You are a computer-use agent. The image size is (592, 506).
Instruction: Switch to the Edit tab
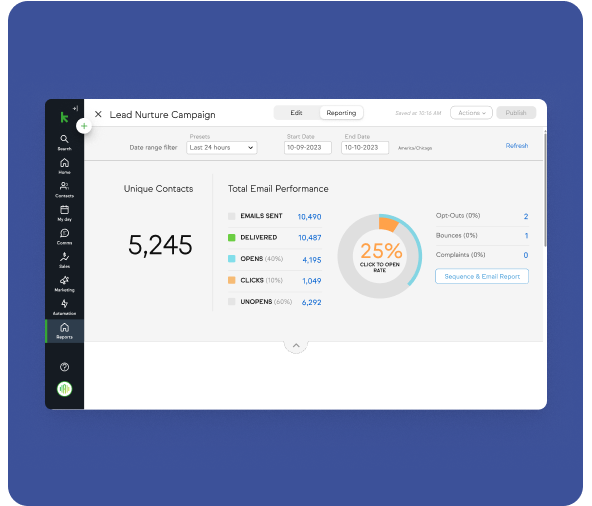click(296, 113)
